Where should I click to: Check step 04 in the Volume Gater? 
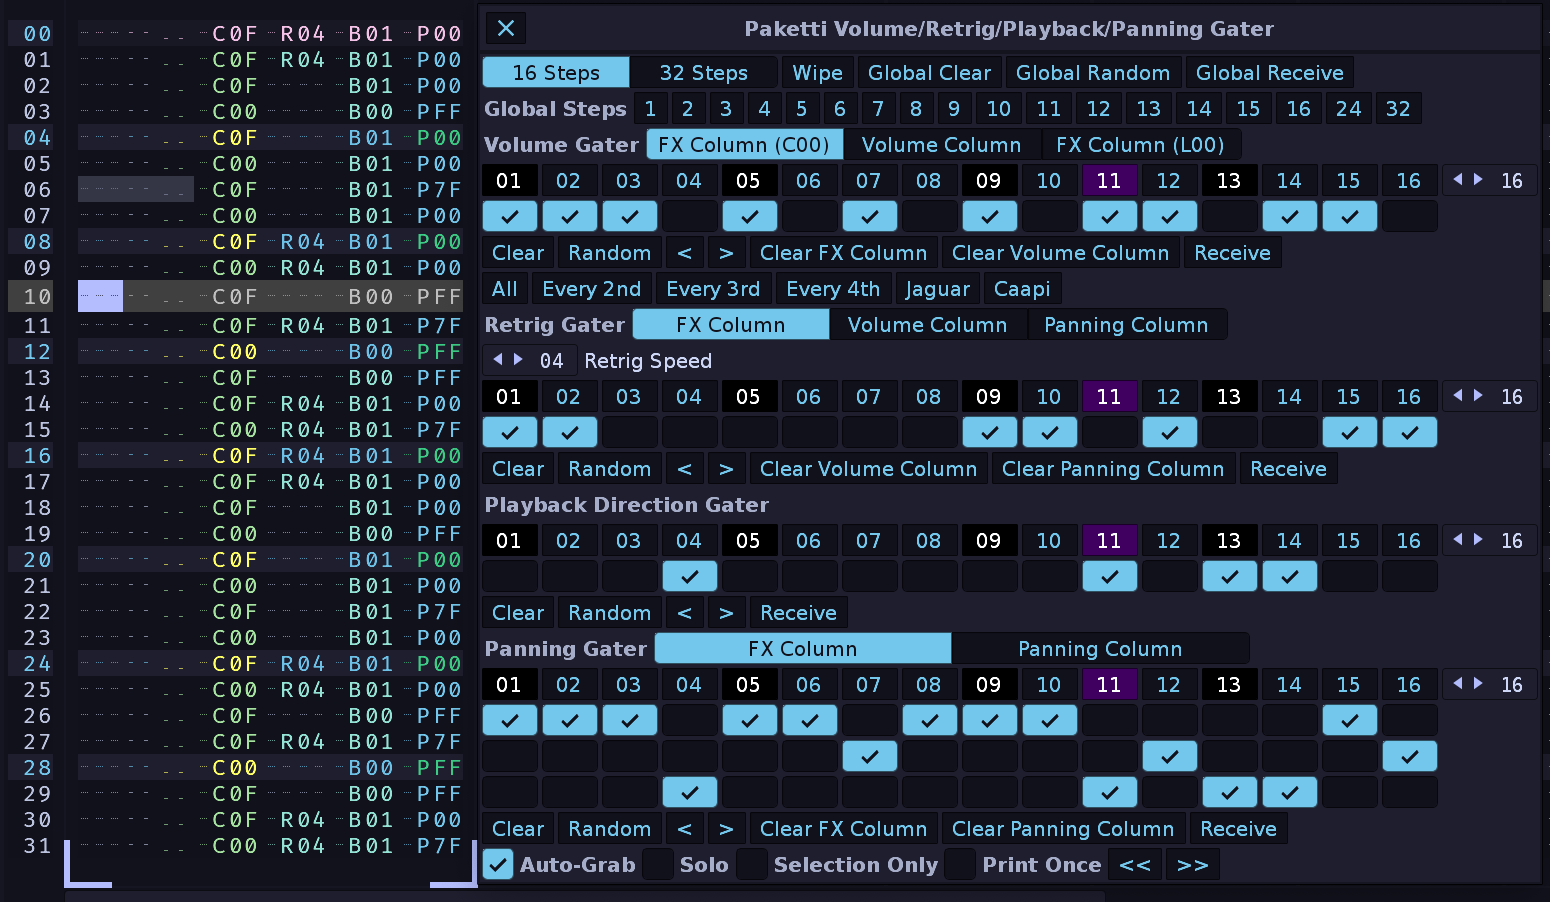tap(690, 216)
